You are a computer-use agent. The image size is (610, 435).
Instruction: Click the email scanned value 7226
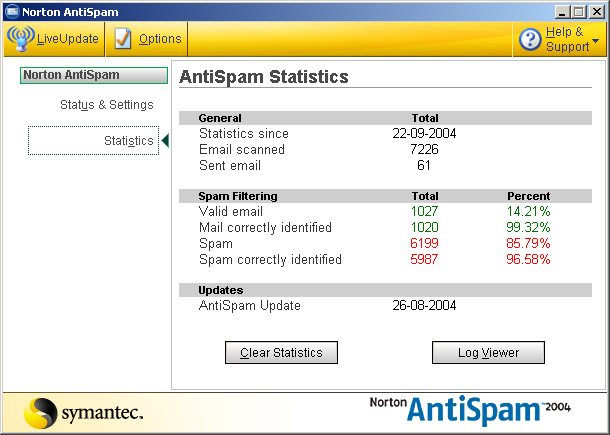point(424,149)
